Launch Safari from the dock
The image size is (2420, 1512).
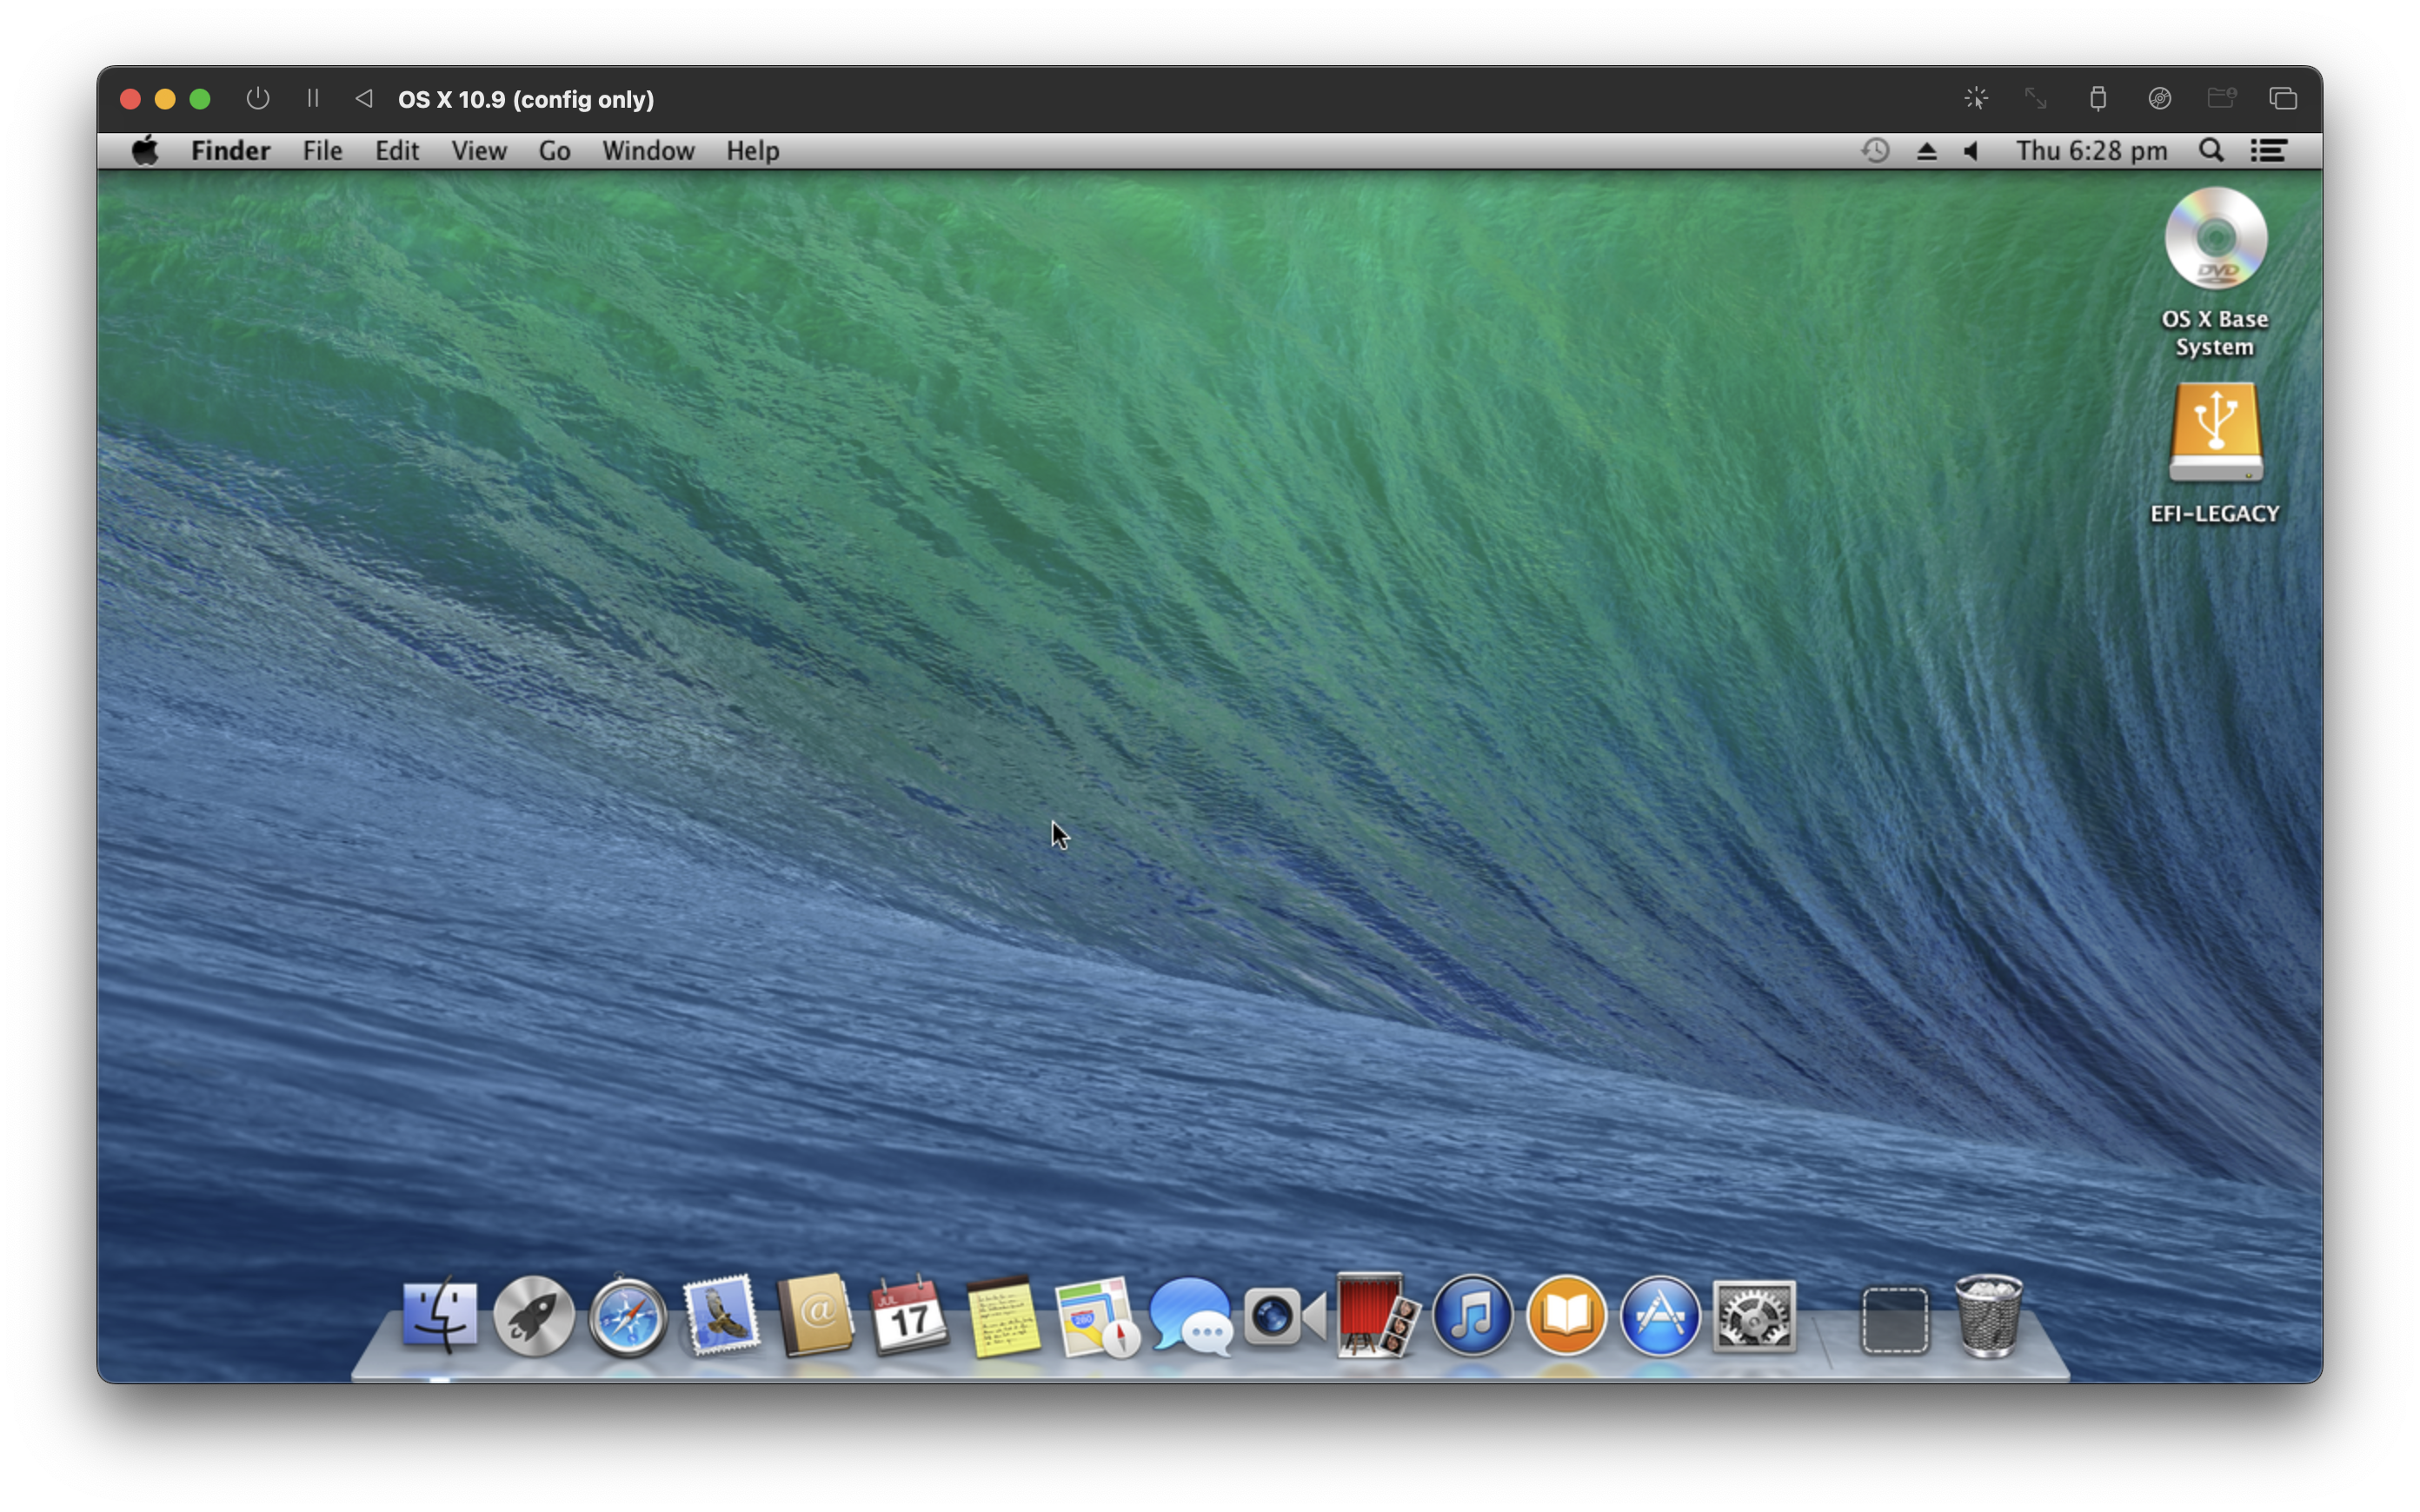pyautogui.click(x=627, y=1316)
